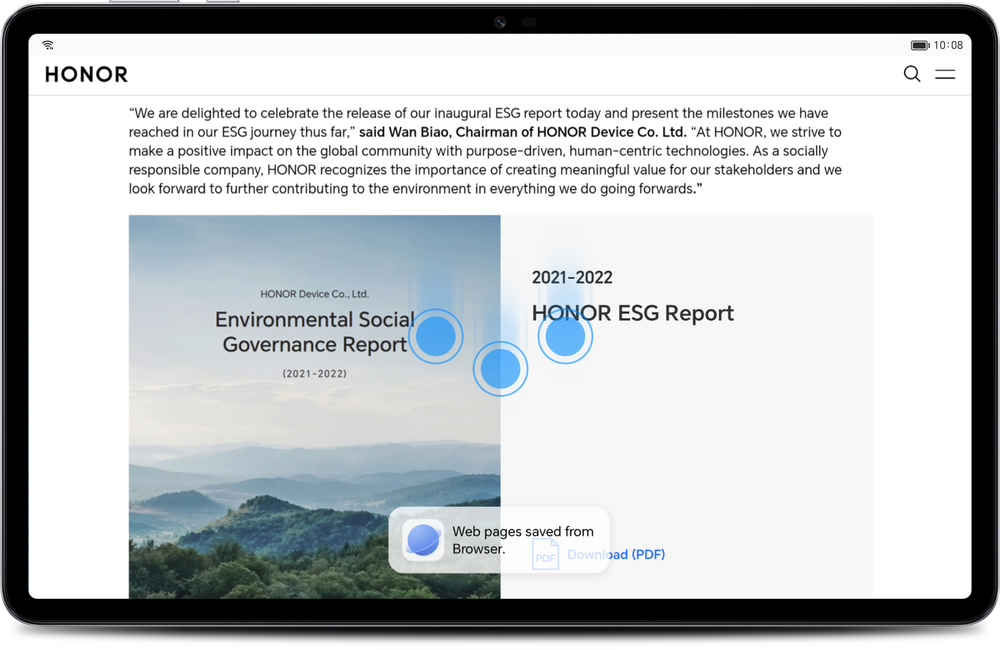Tap the Browser app icon in the notification
1000x650 pixels.
click(x=423, y=540)
